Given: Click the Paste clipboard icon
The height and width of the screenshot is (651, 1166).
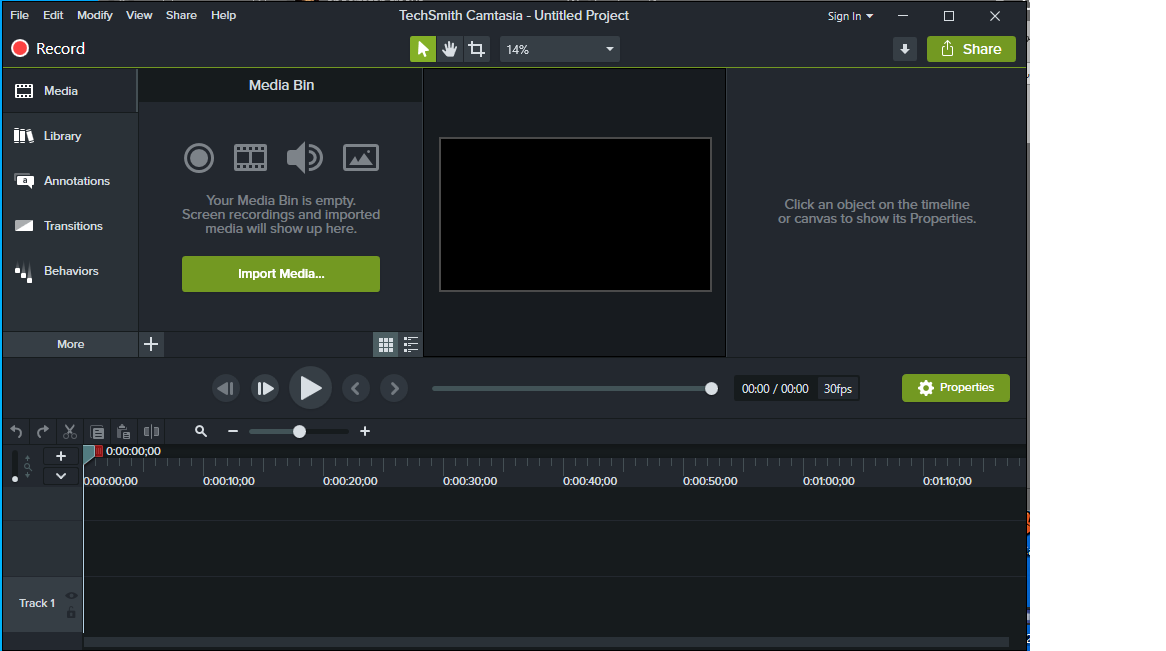Looking at the screenshot, I should (x=123, y=432).
